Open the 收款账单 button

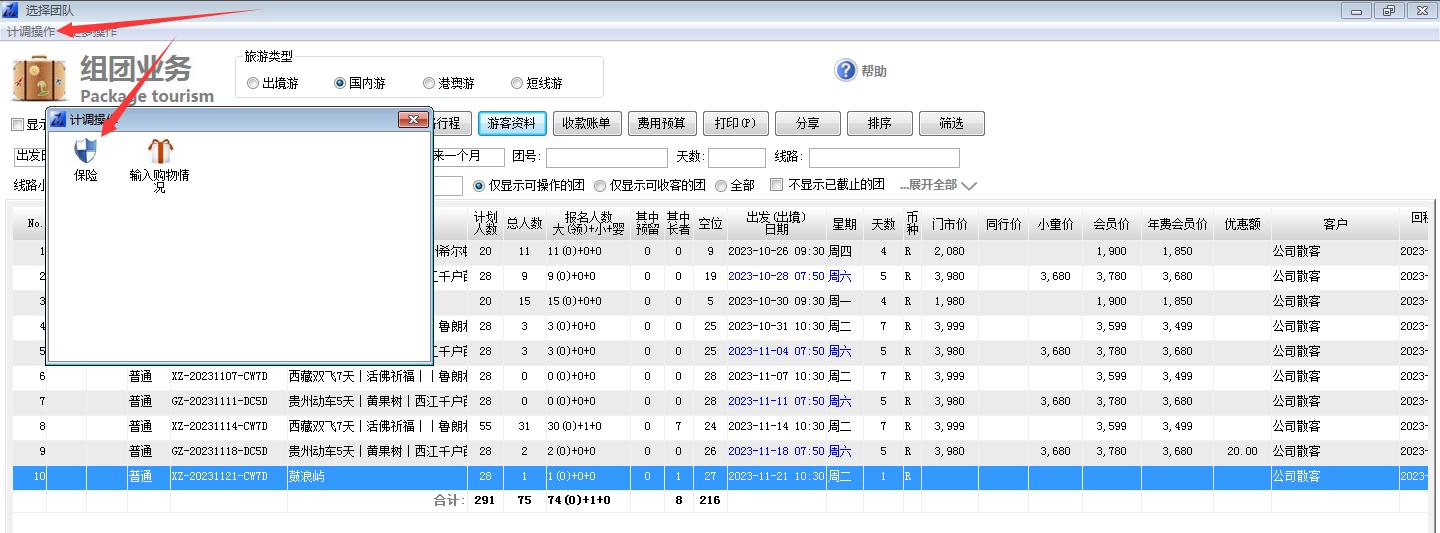pos(587,123)
